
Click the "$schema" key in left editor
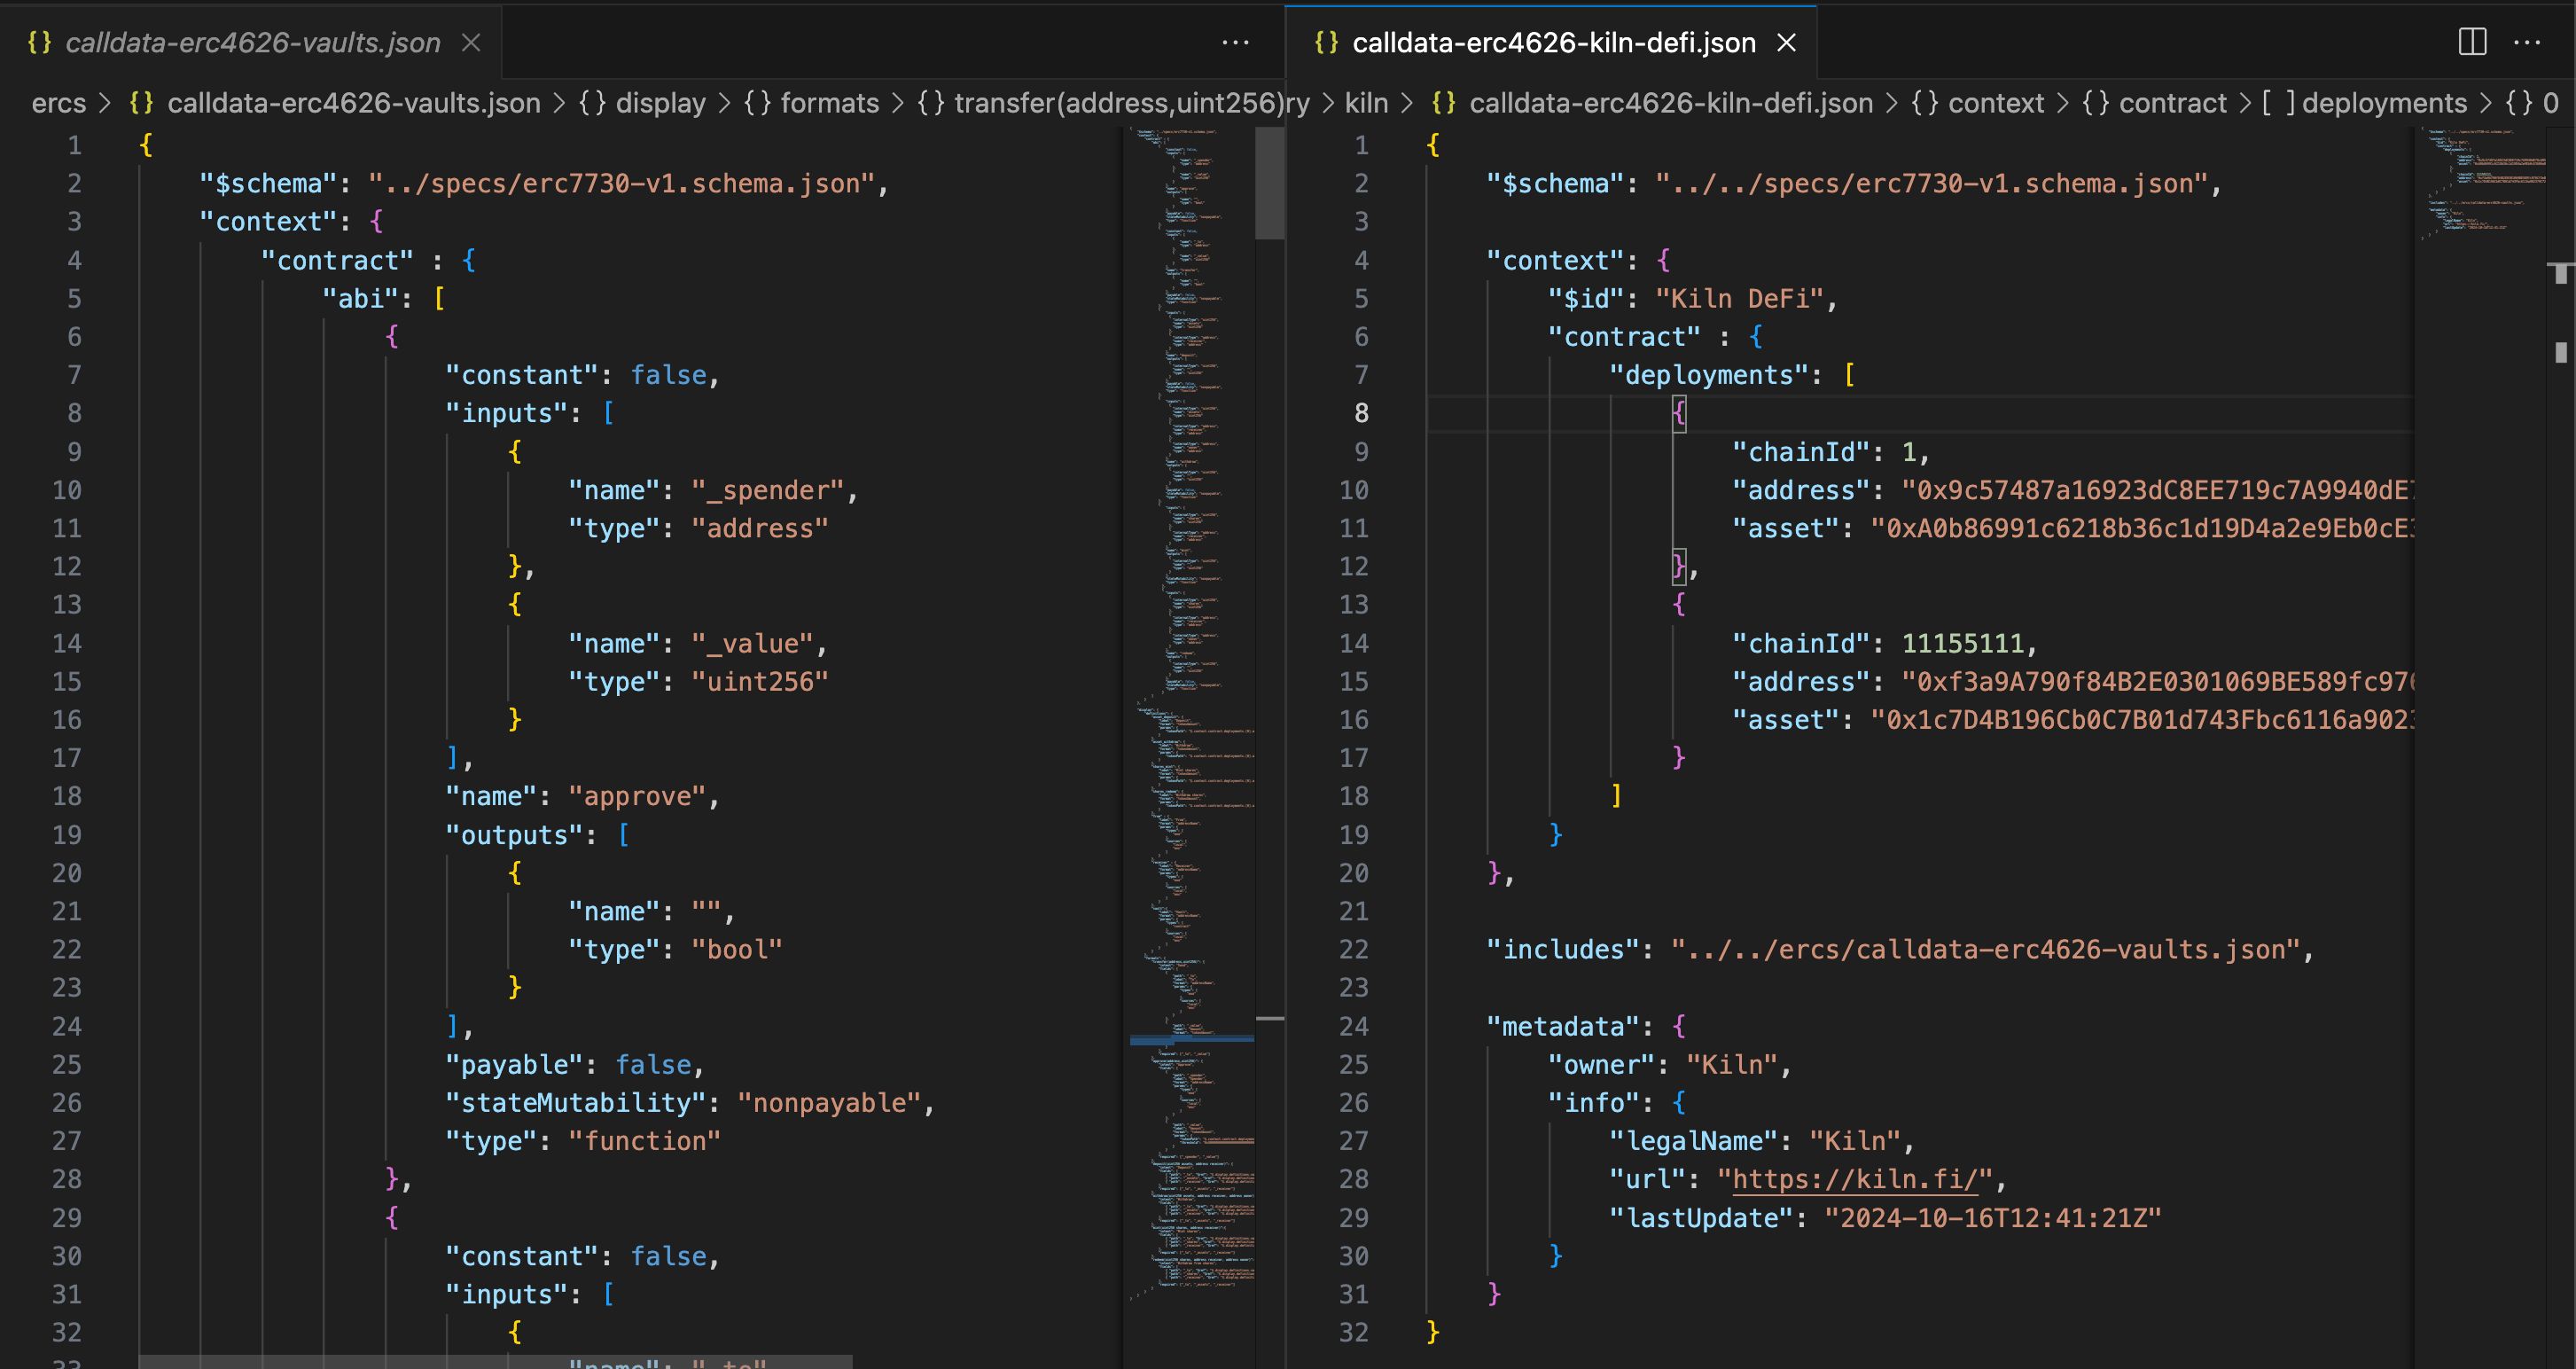[x=268, y=183]
